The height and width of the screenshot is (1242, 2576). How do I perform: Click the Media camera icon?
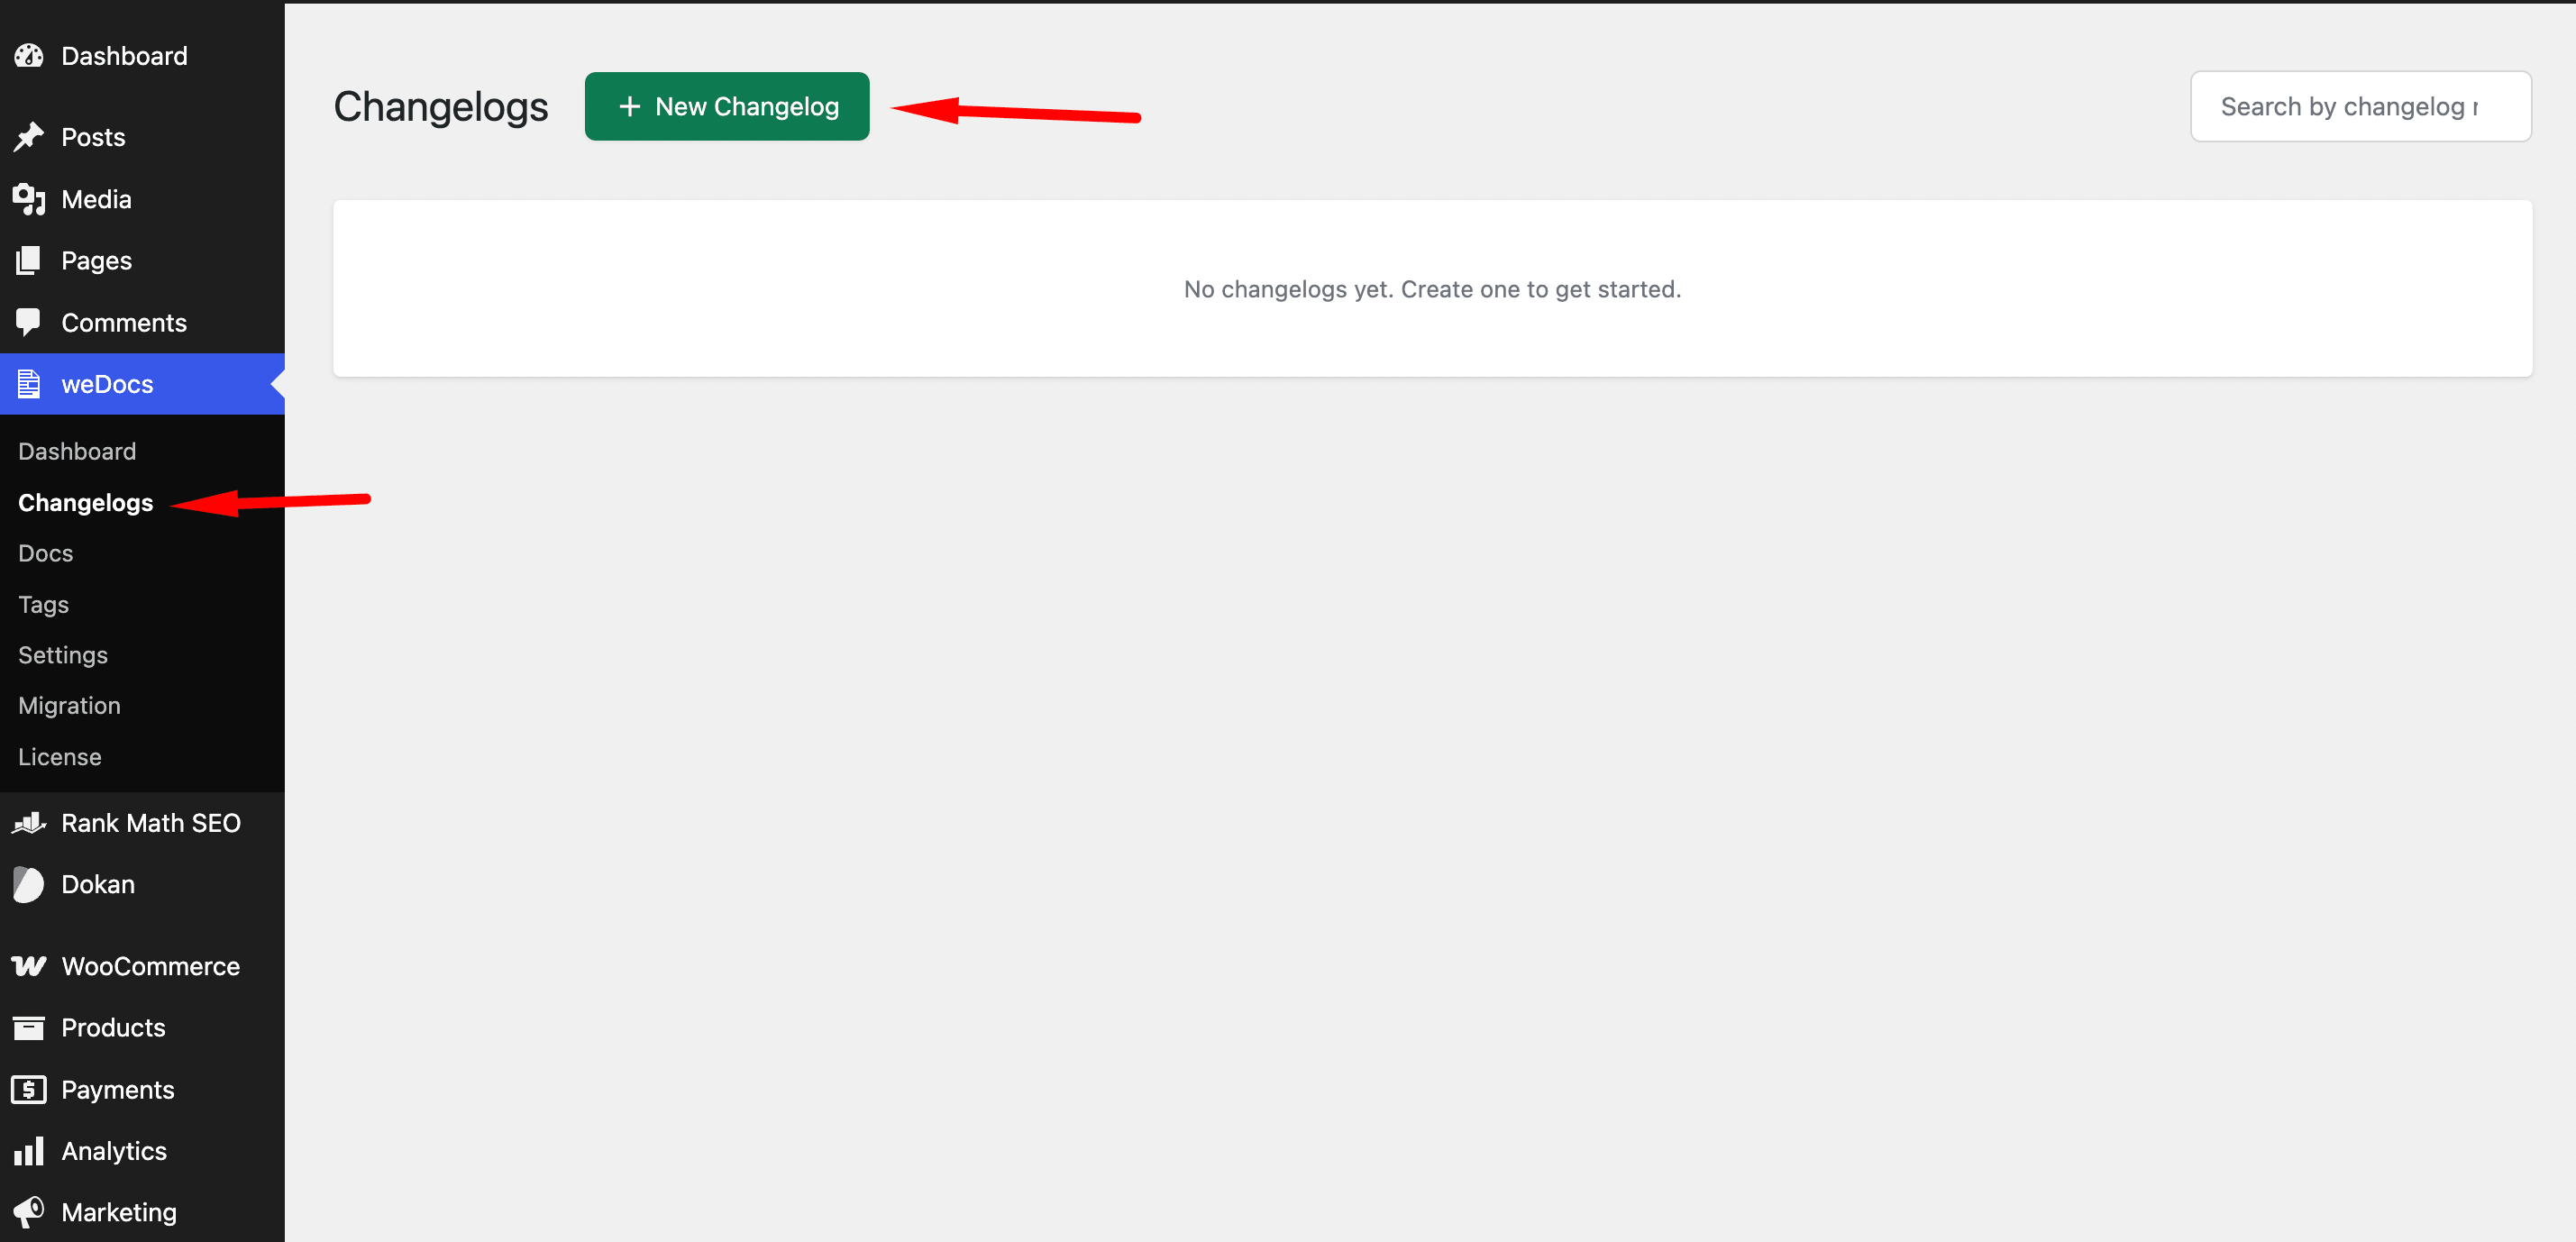29,199
